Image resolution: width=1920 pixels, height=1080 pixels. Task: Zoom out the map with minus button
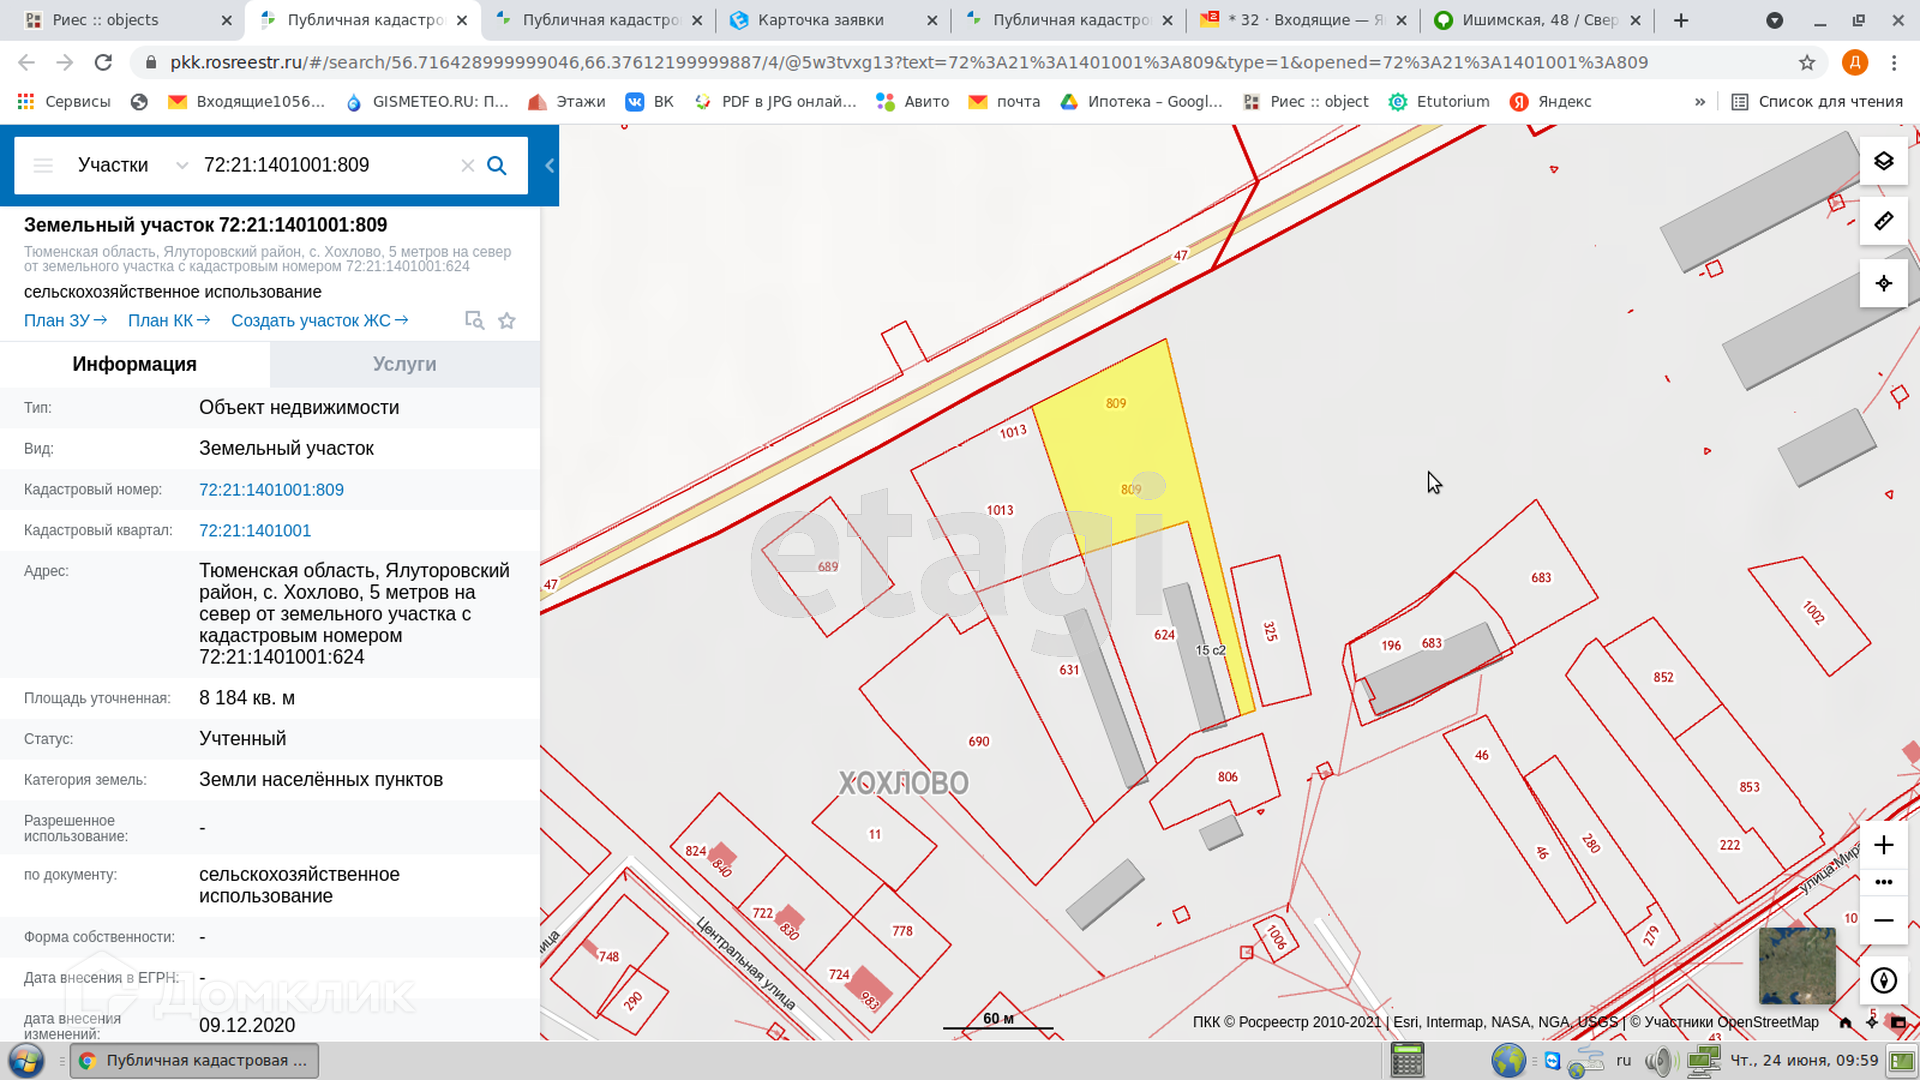coord(1883,920)
